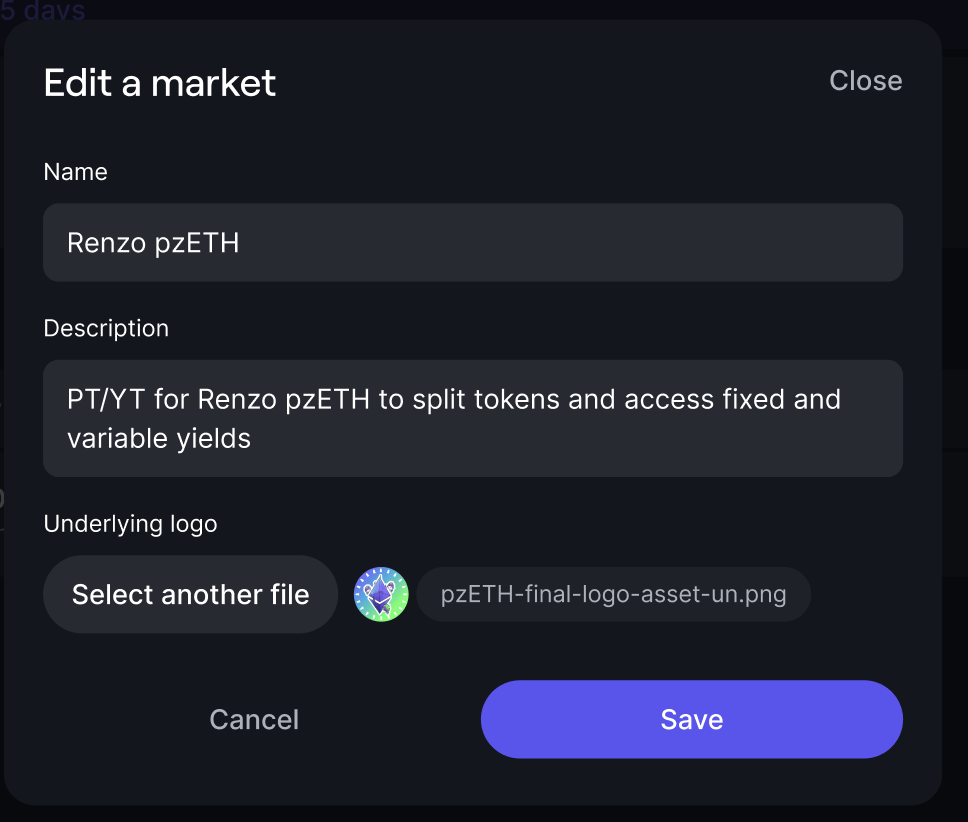Click the word "Renzo" in the Name field
The image size is (968, 822).
[107, 243]
